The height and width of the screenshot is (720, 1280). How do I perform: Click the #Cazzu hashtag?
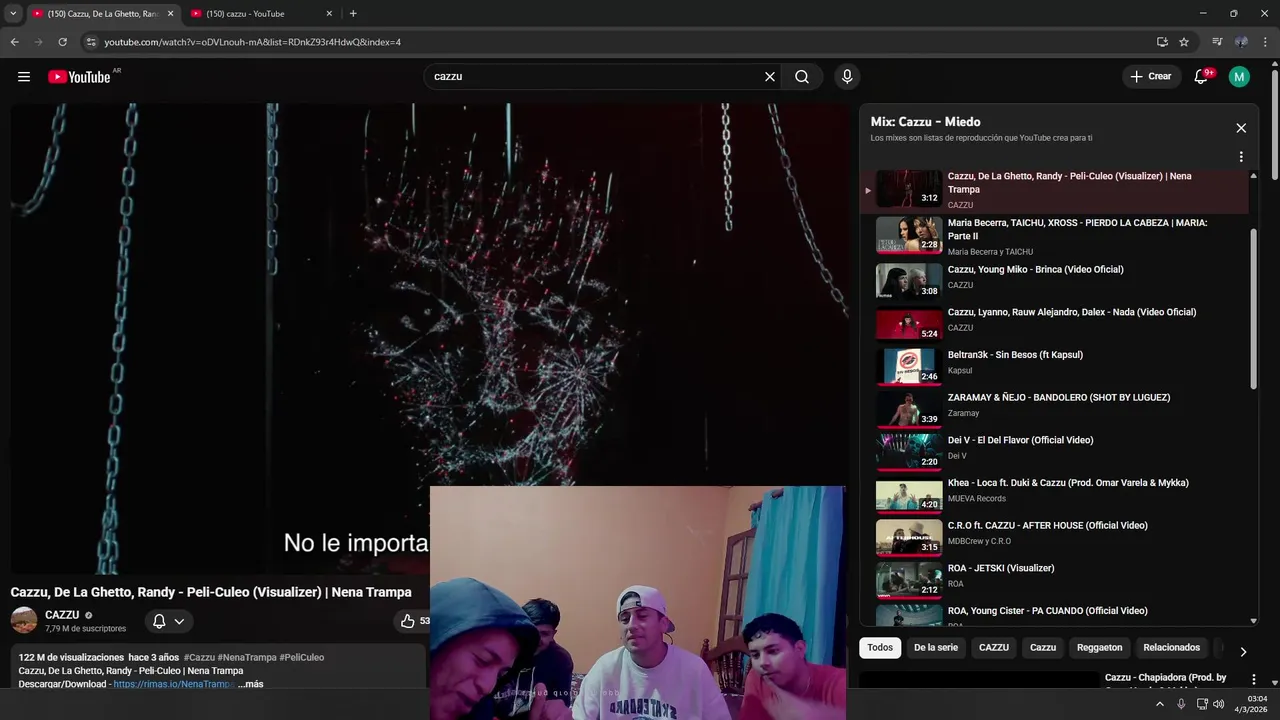coord(199,657)
